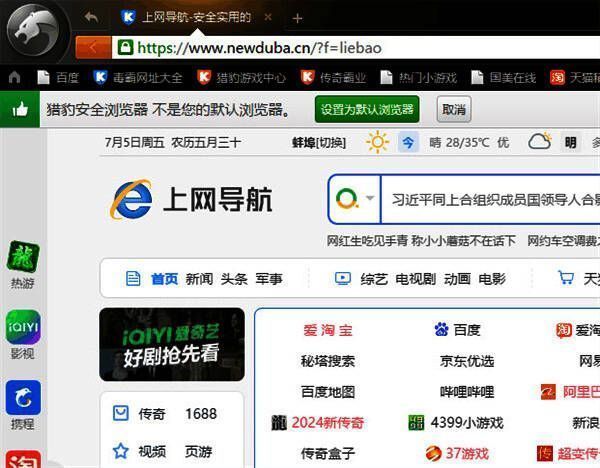Viewport: 600px width, 468px height.
Task: Go back with the orange back arrow
Action: coord(93,47)
